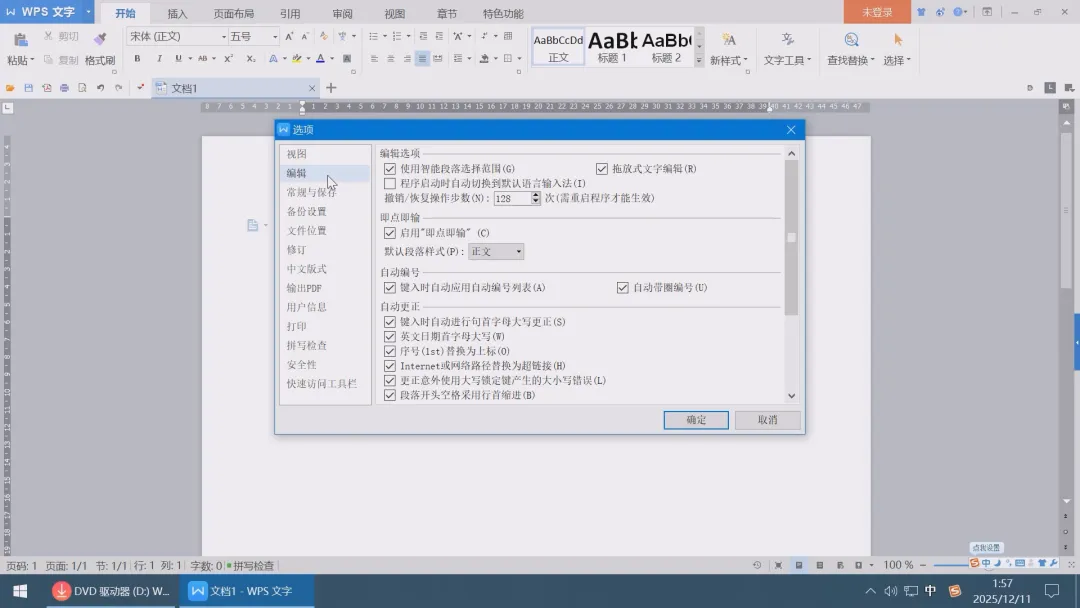Uncheck 使用智能段落选择范围(G) checkbox

tap(390, 169)
